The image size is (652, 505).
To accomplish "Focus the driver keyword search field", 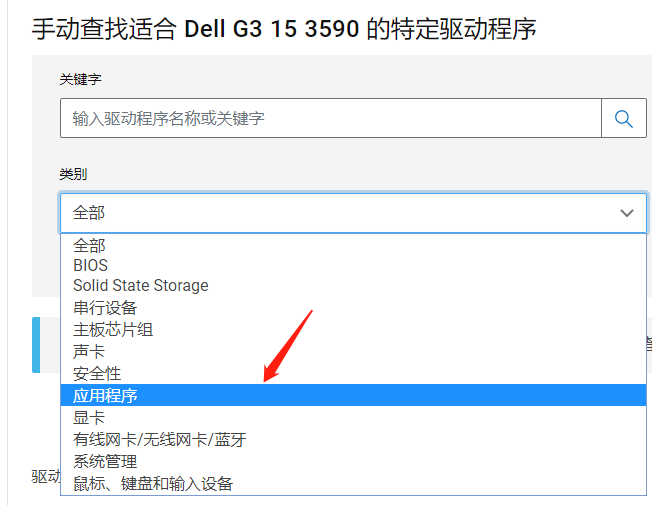I will pyautogui.click(x=330, y=118).
